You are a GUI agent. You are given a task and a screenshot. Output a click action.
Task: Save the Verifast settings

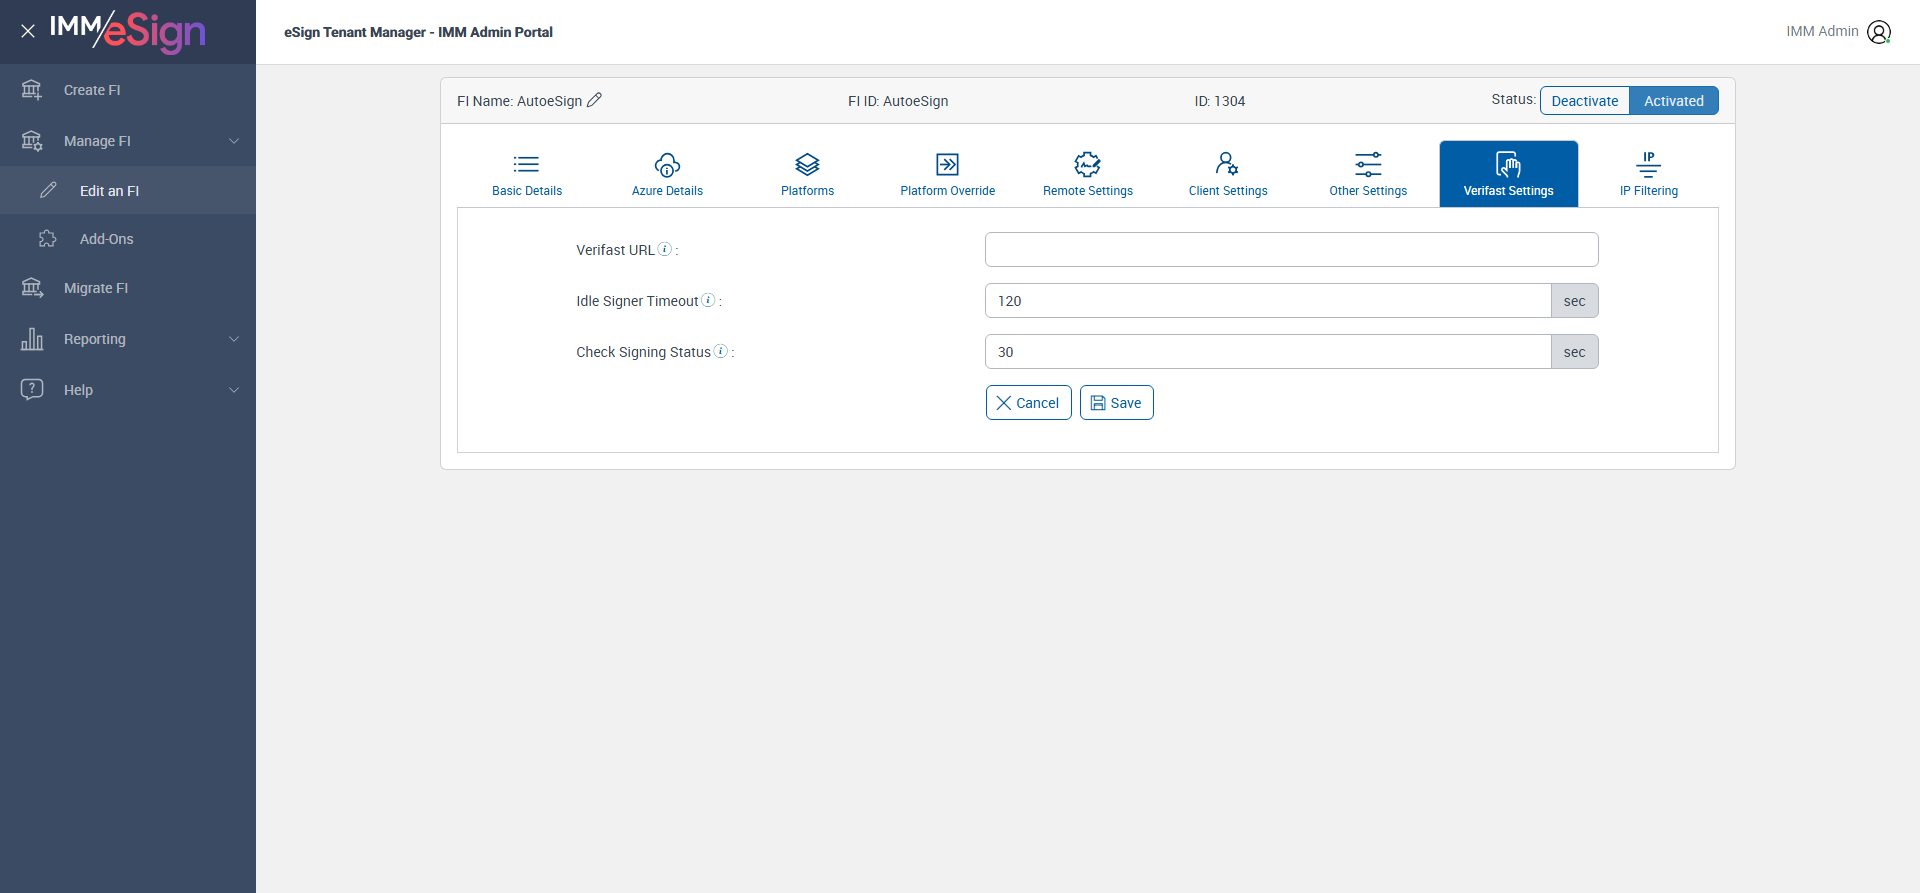[1117, 403]
